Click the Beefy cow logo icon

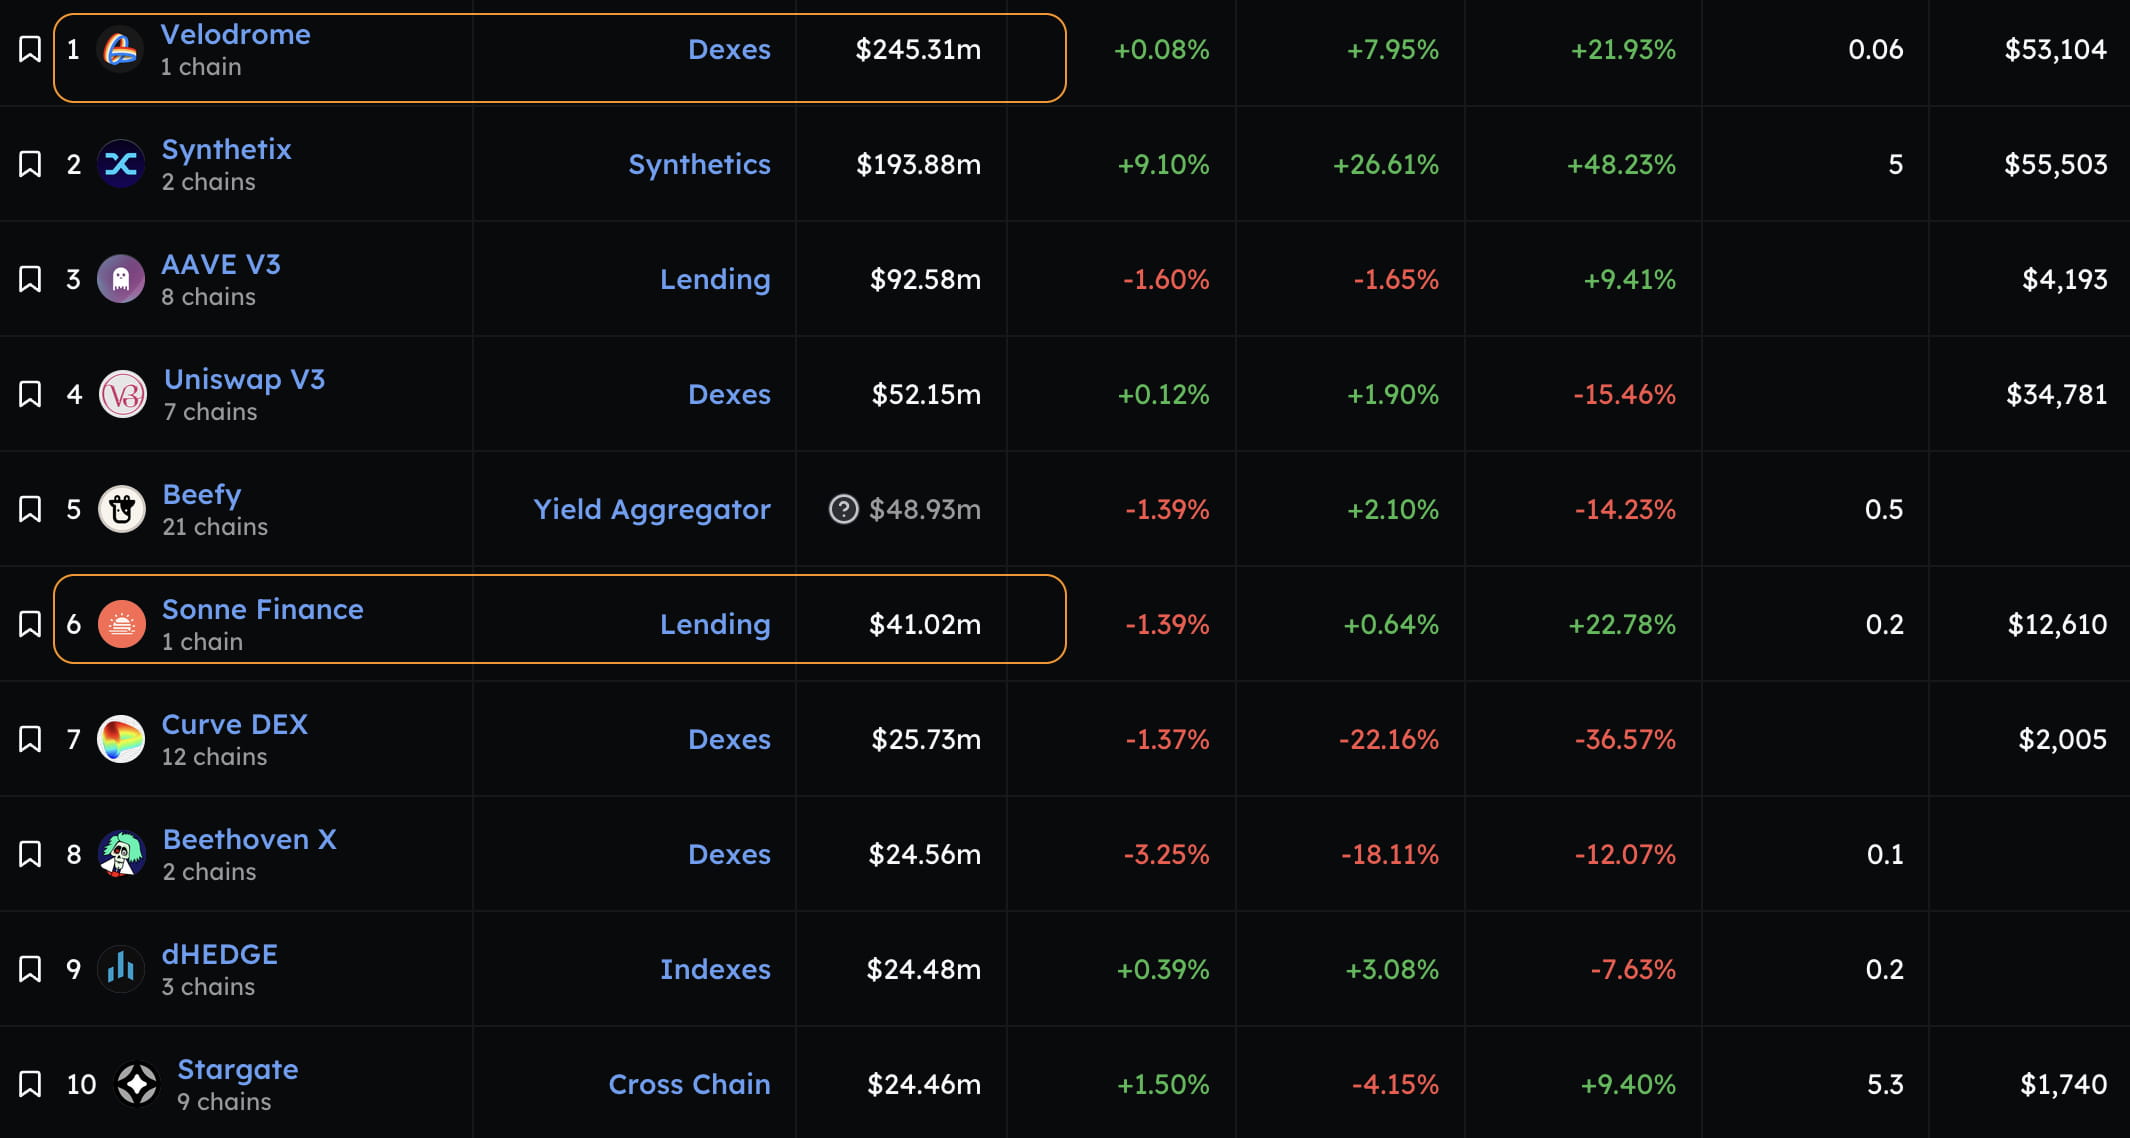click(122, 509)
